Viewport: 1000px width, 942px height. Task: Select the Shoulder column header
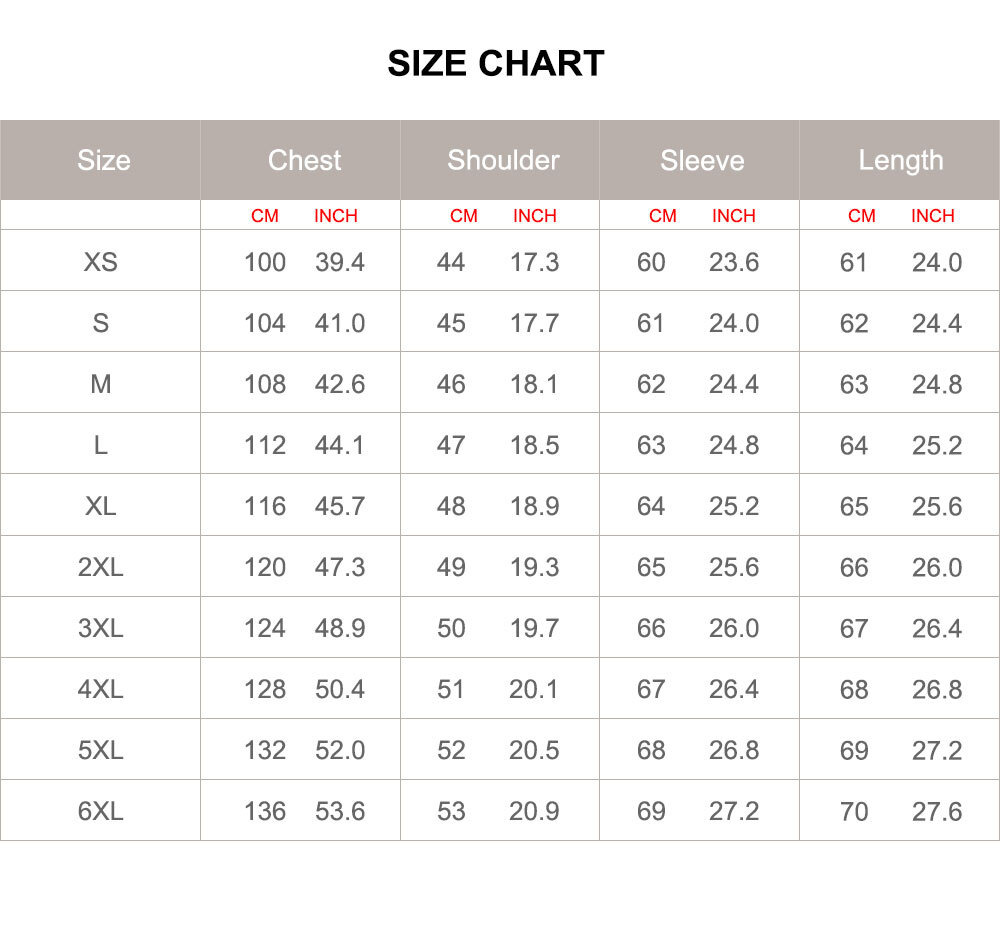tap(503, 160)
